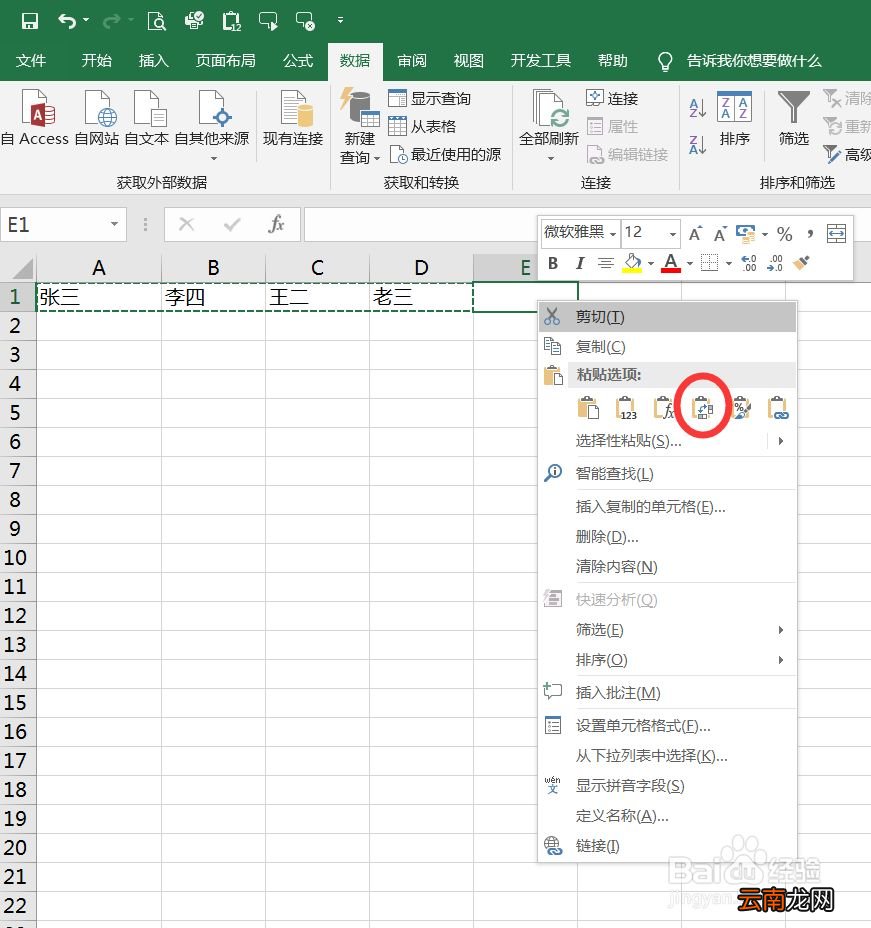Import data from web (自网站)
The height and width of the screenshot is (928, 871).
coord(98,118)
